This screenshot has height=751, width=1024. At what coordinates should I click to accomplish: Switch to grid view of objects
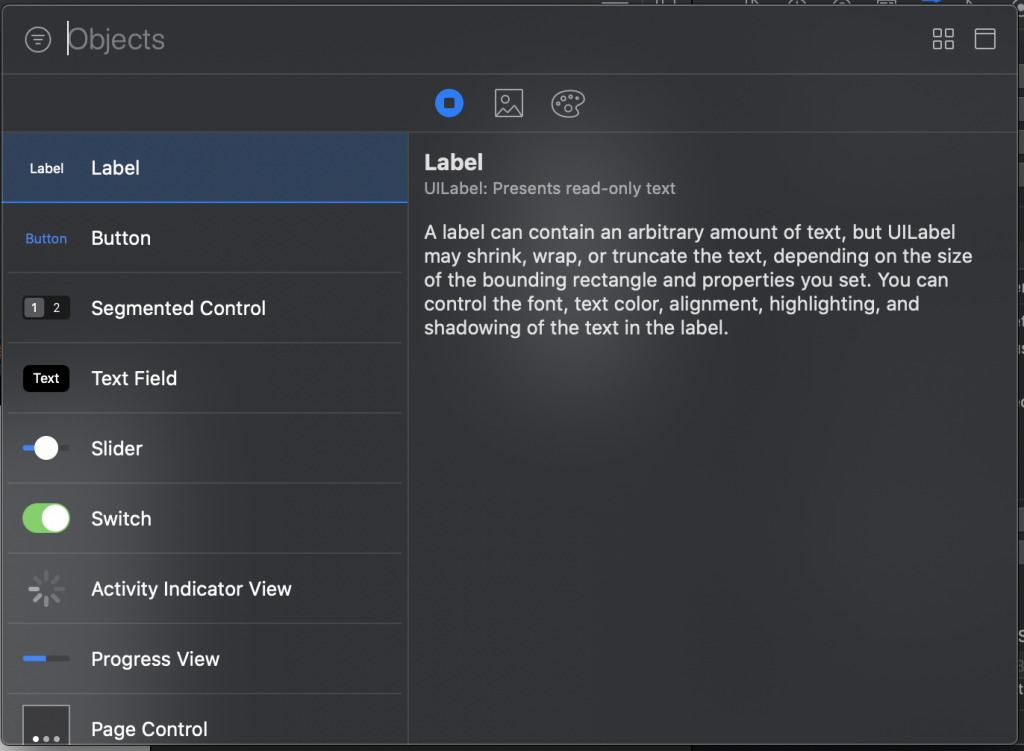click(x=943, y=39)
